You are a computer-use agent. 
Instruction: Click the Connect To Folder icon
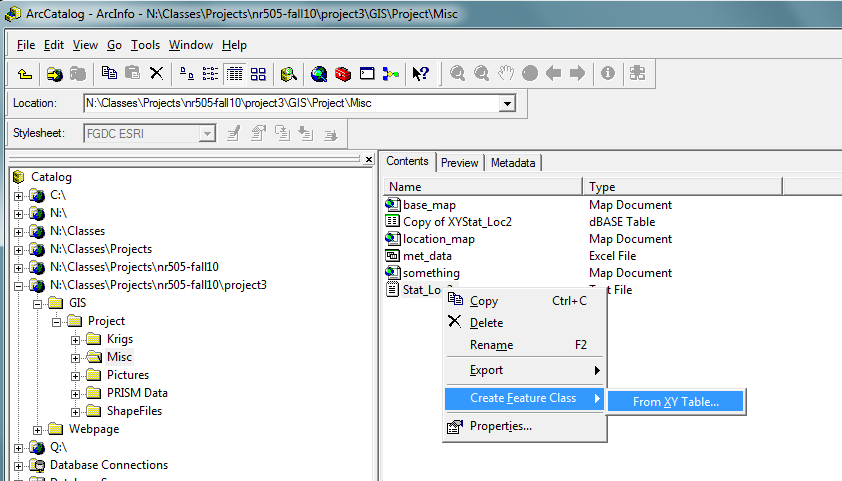click(54, 74)
